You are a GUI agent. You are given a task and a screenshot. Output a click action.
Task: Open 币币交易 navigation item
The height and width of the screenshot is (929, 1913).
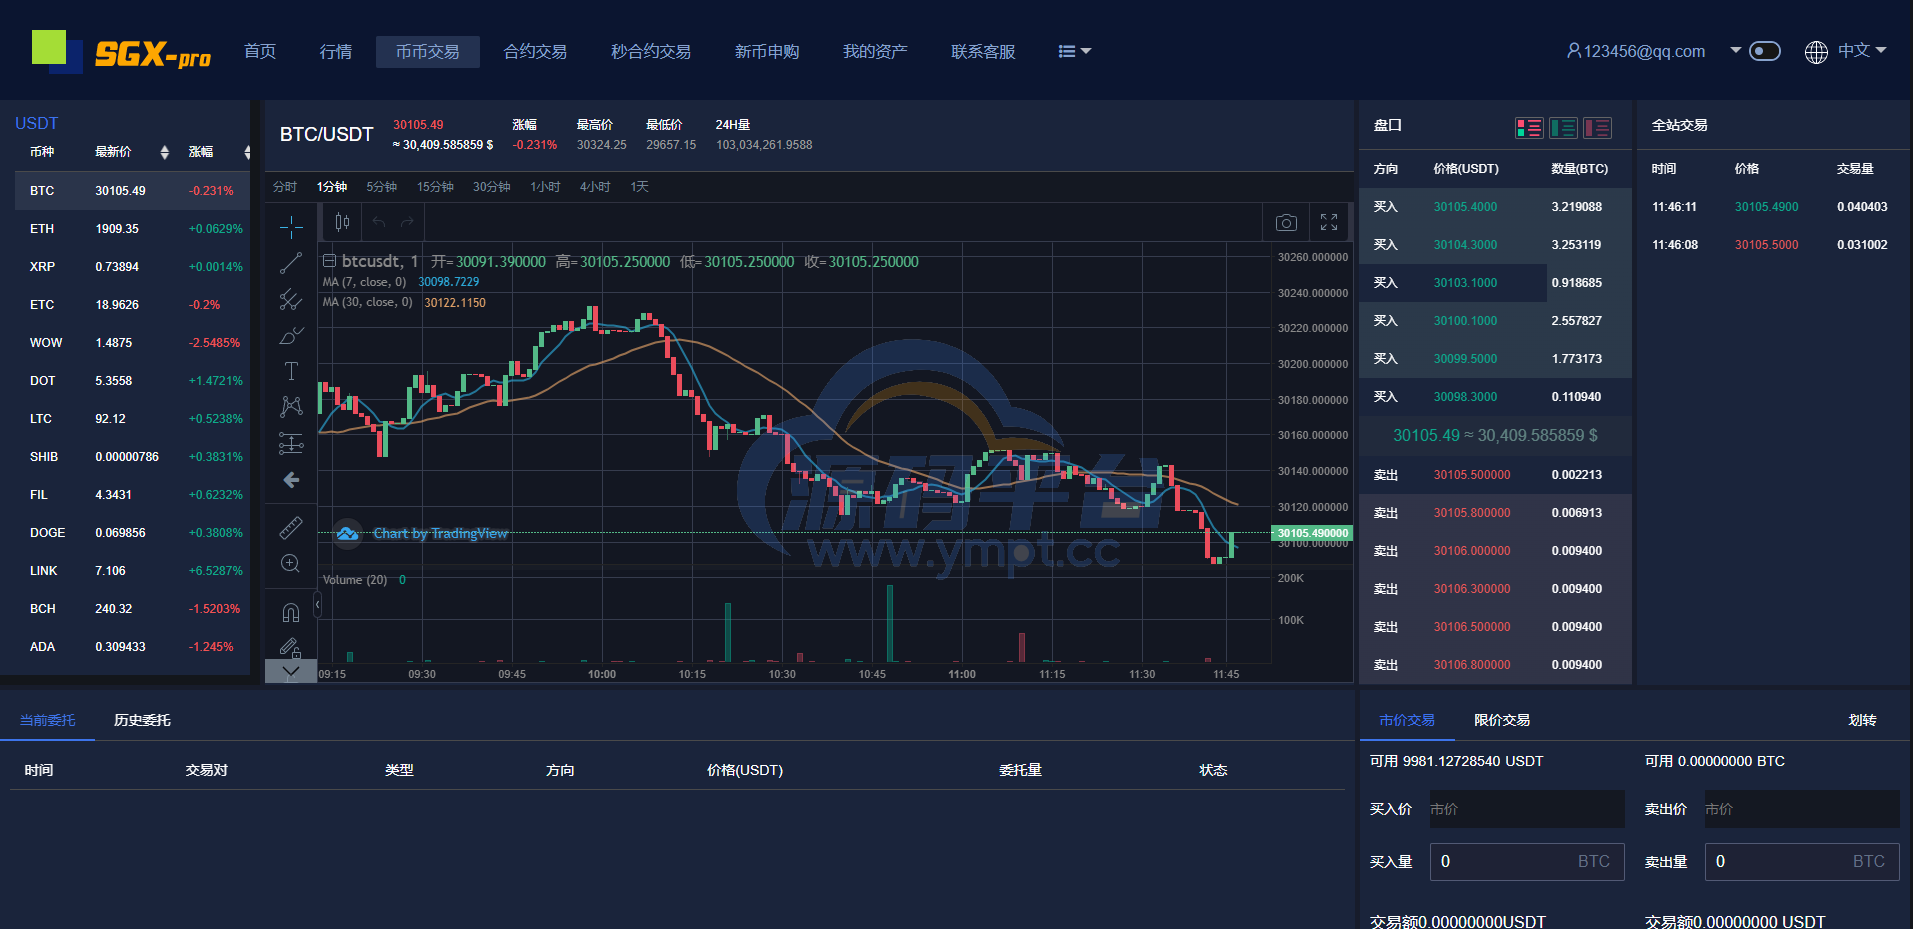[428, 52]
